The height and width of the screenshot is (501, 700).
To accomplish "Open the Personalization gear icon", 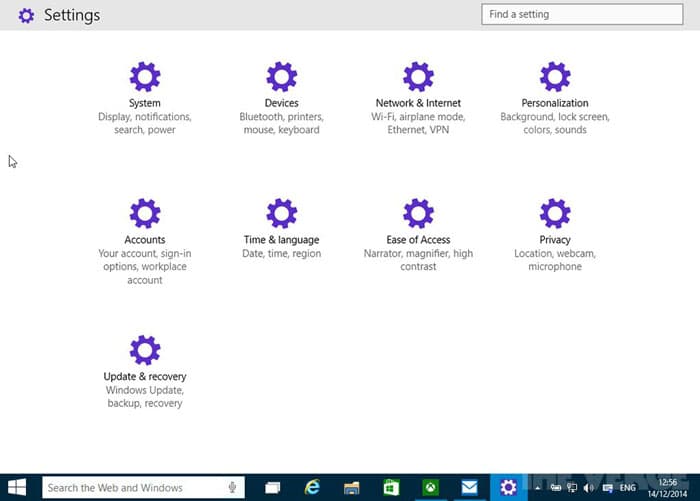I will 555,77.
